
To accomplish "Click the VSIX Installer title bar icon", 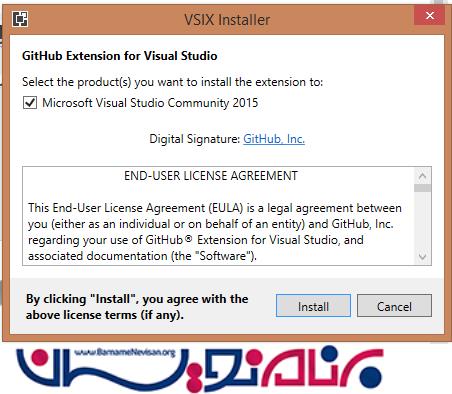I will point(20,19).
